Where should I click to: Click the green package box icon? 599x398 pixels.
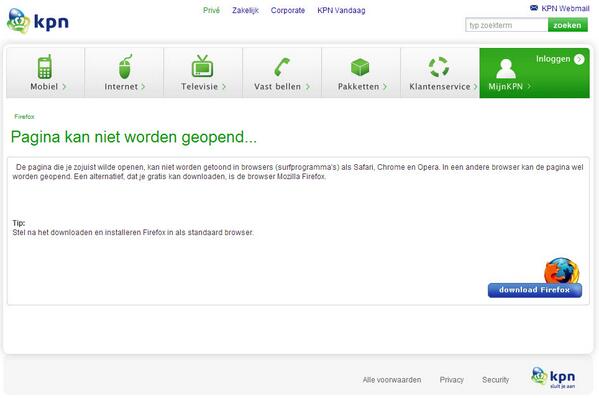pos(360,67)
